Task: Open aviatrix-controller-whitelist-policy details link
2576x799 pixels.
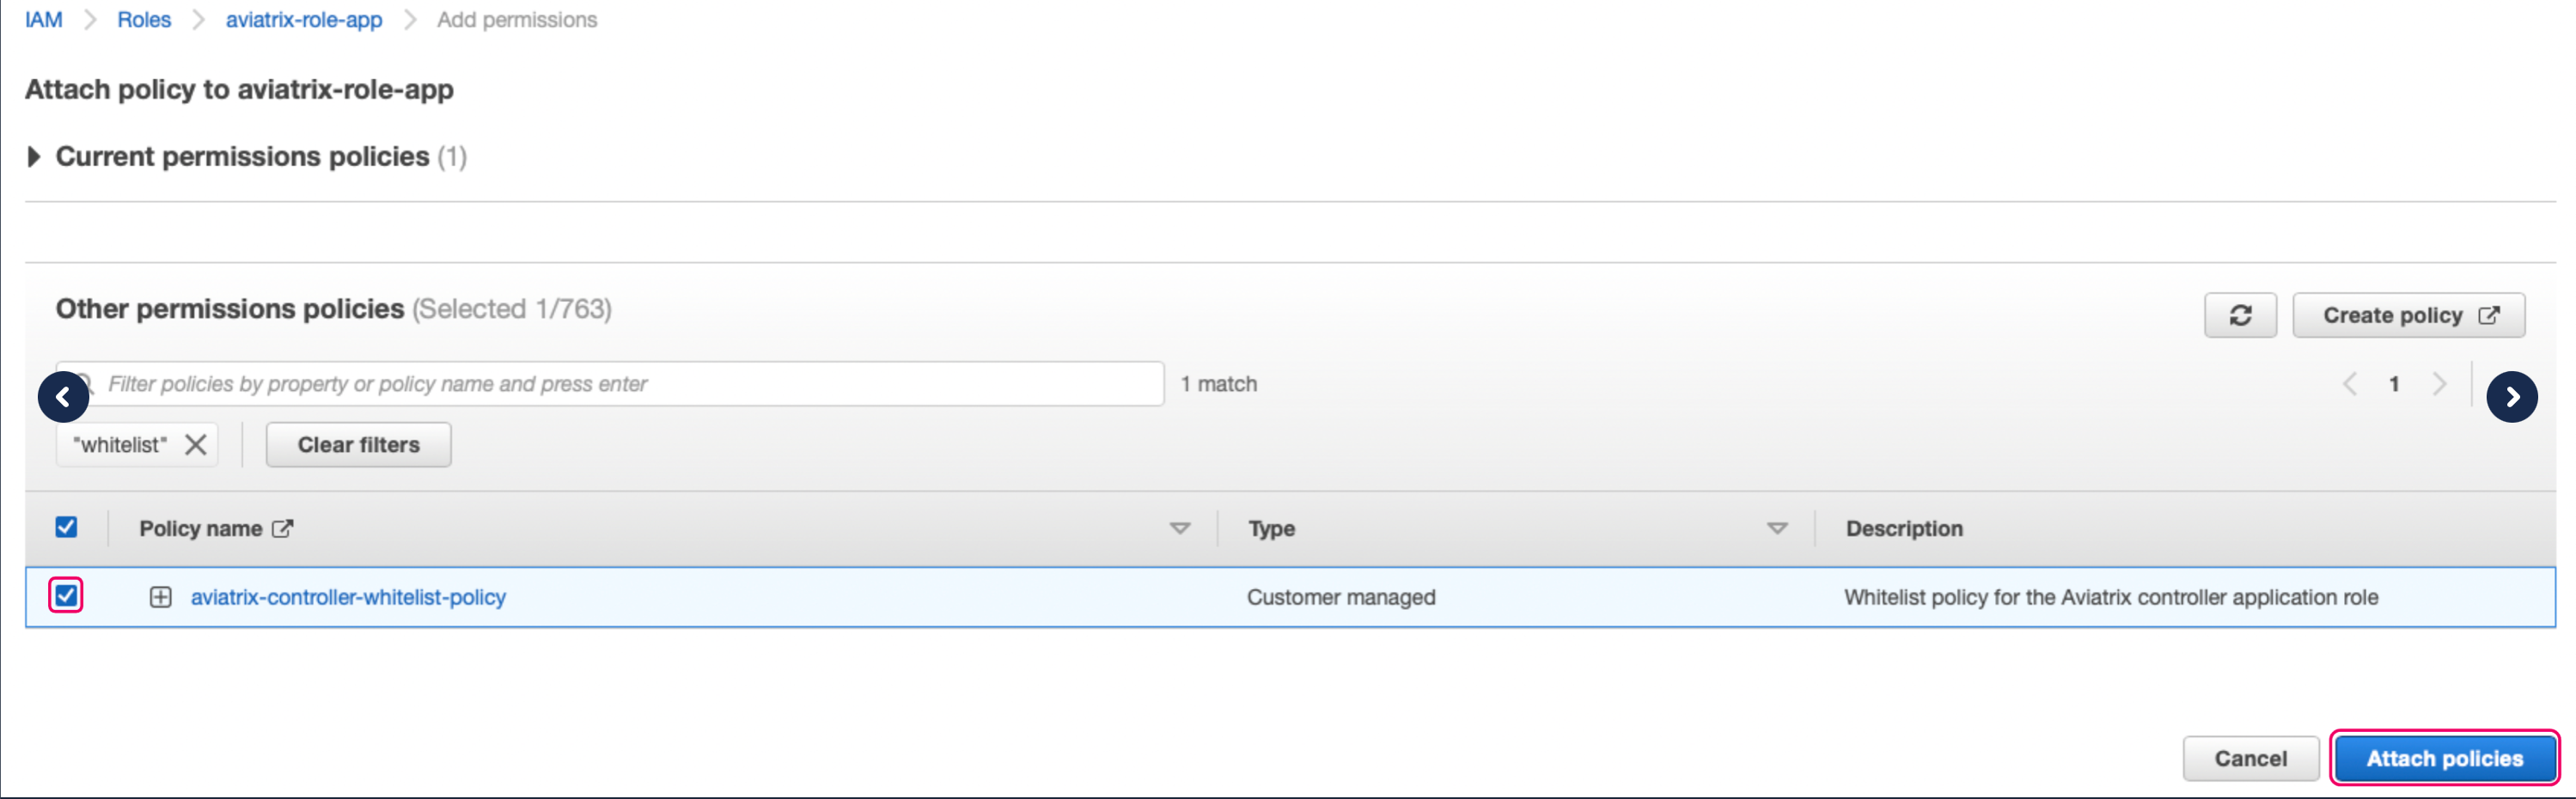Action: [349, 597]
